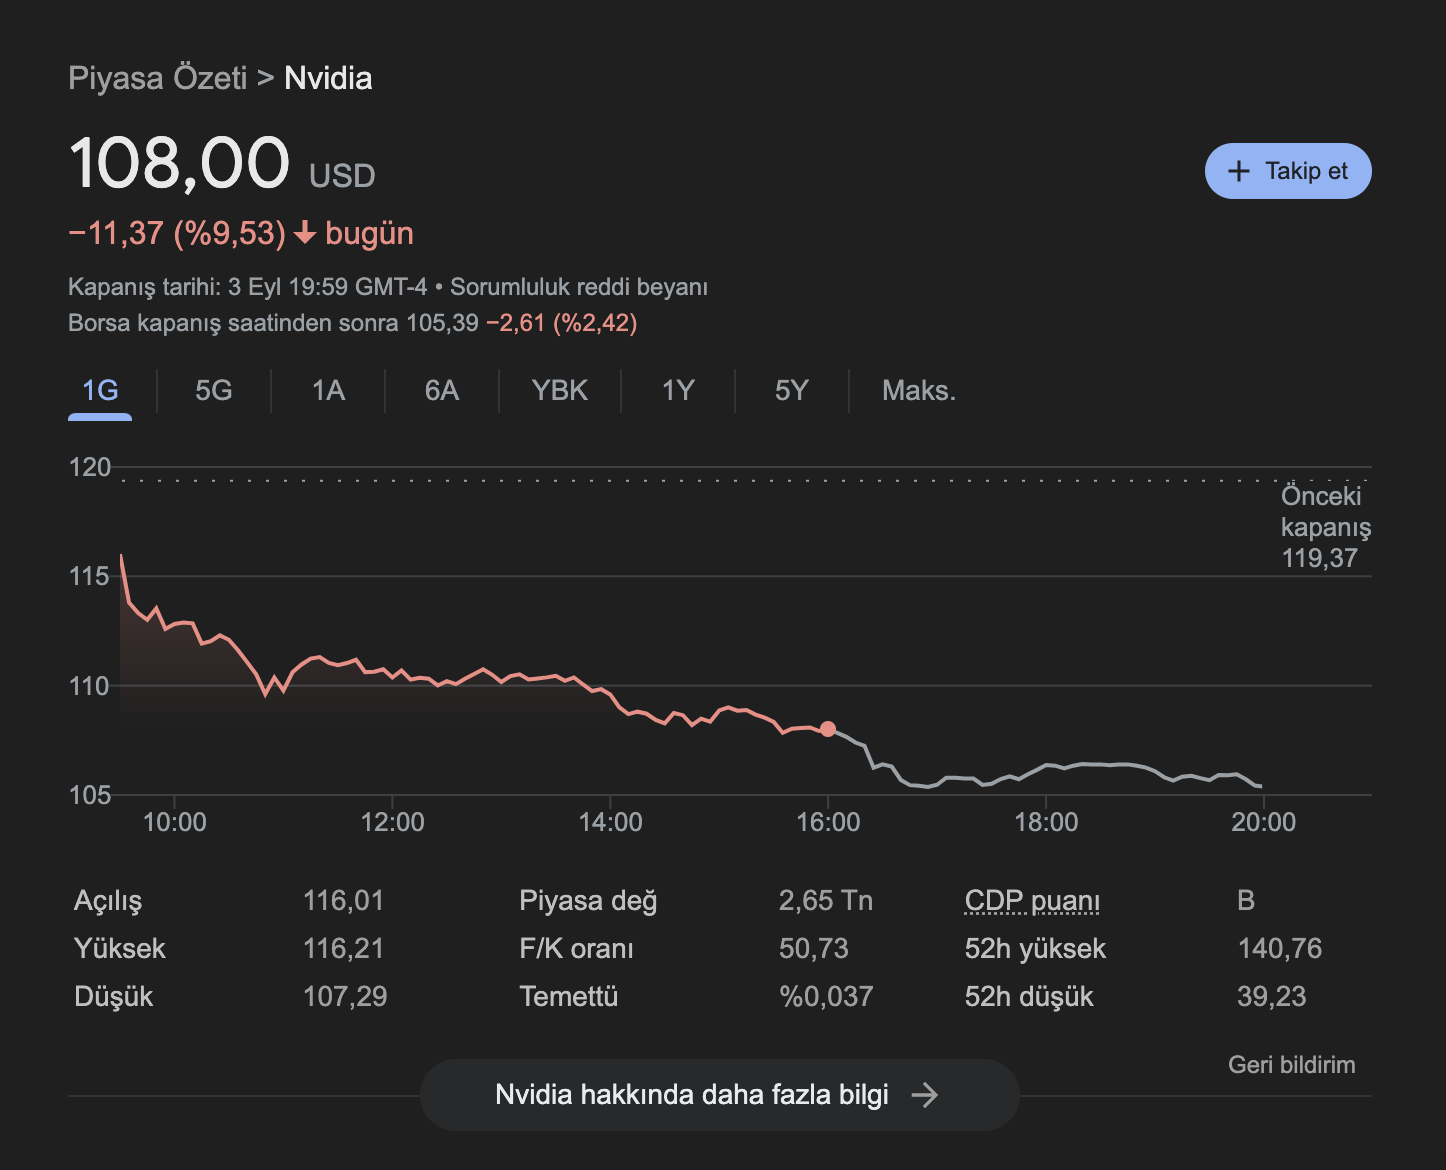Click the Önceki kapanış 119,37 label
This screenshot has width=1446, height=1170.
point(1326,527)
